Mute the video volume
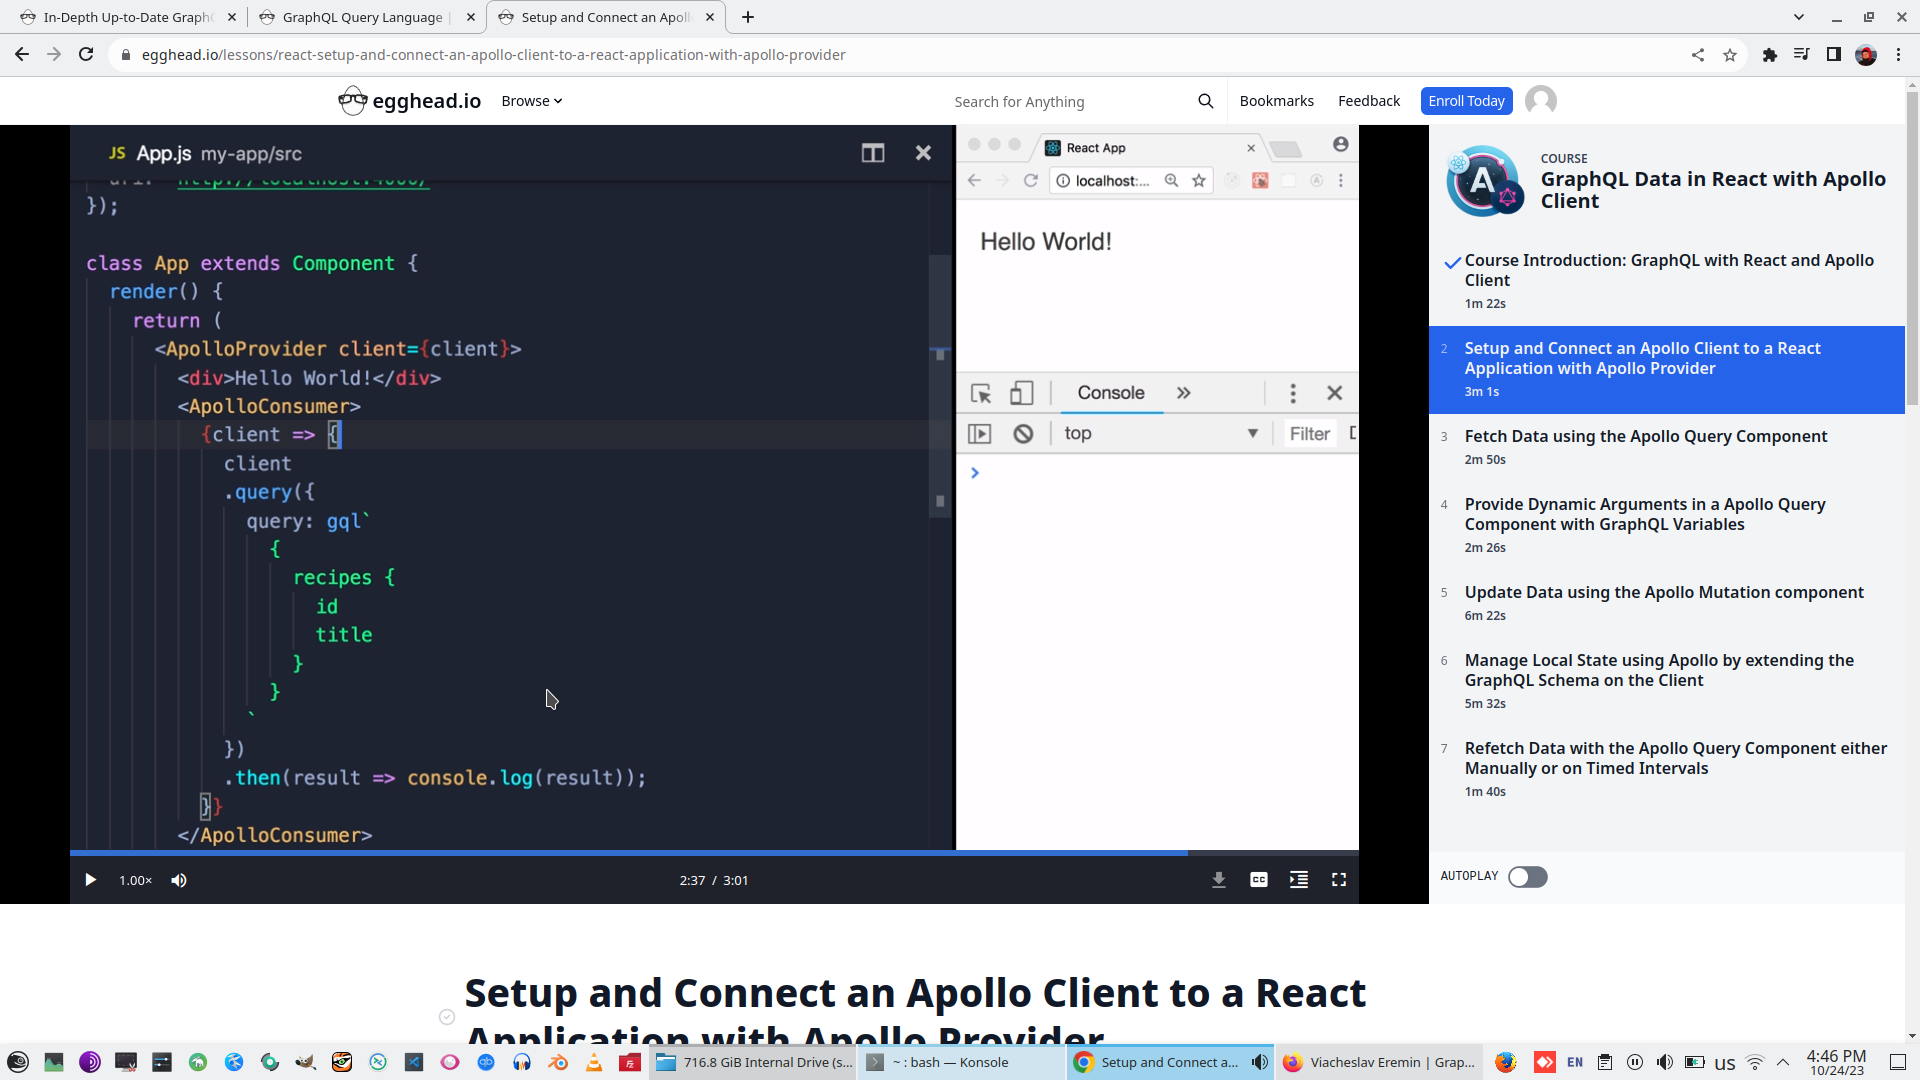This screenshot has height=1080, width=1920. click(179, 880)
